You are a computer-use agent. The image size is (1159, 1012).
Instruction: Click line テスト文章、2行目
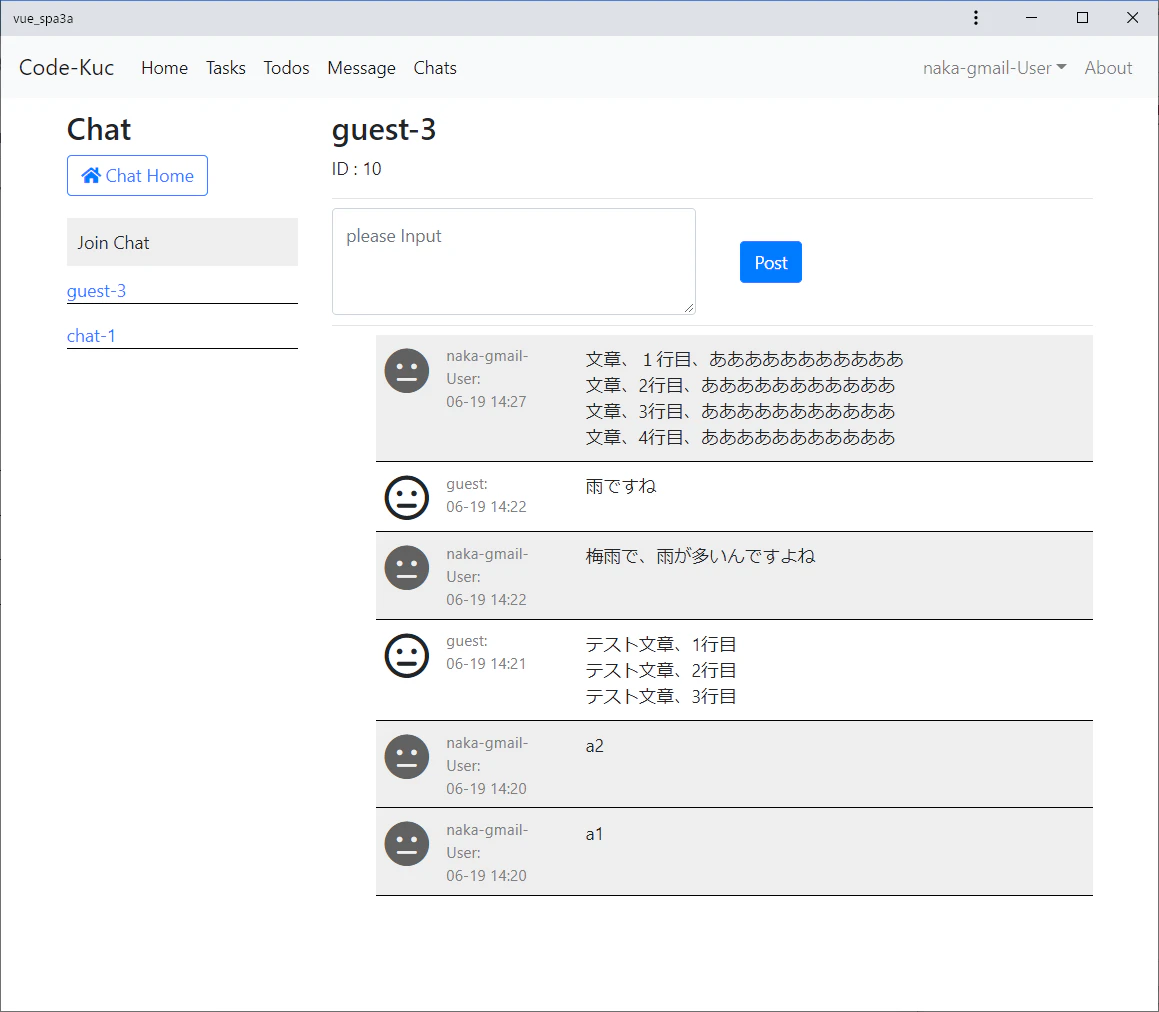click(661, 670)
